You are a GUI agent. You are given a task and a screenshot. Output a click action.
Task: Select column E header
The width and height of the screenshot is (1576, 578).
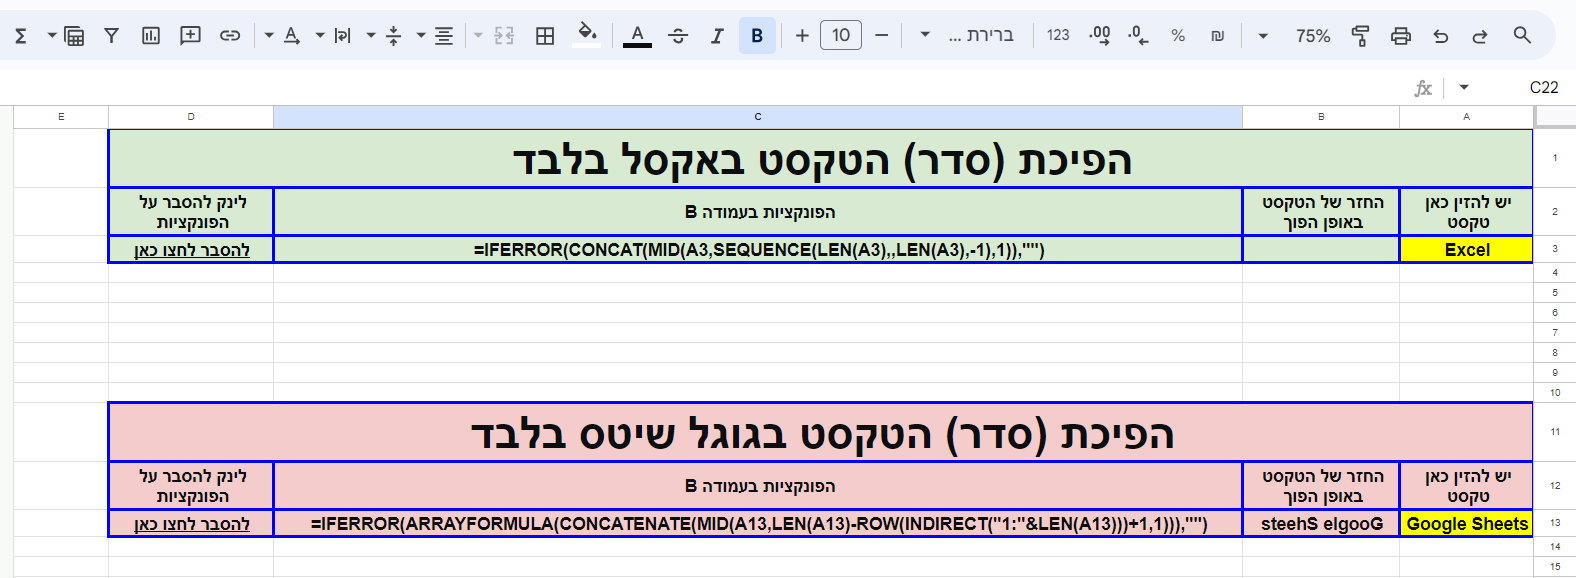click(x=61, y=117)
